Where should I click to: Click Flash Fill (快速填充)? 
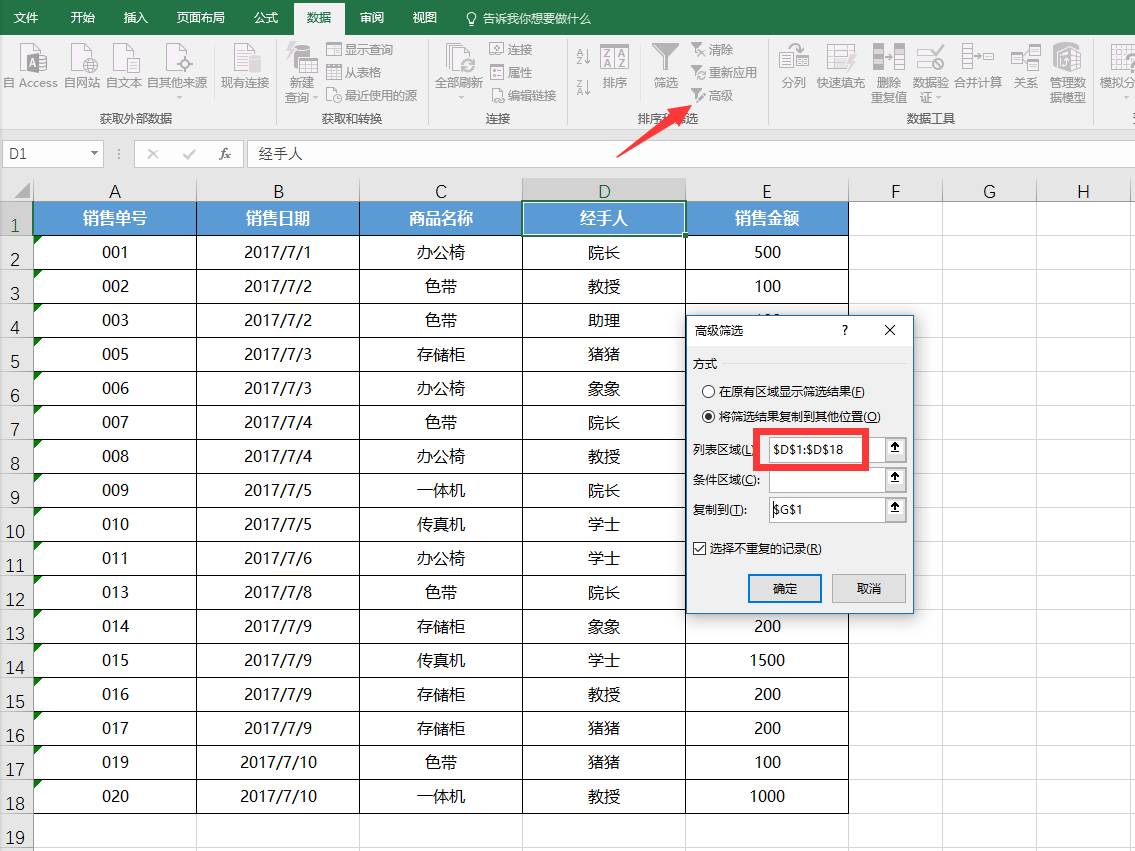(840, 66)
